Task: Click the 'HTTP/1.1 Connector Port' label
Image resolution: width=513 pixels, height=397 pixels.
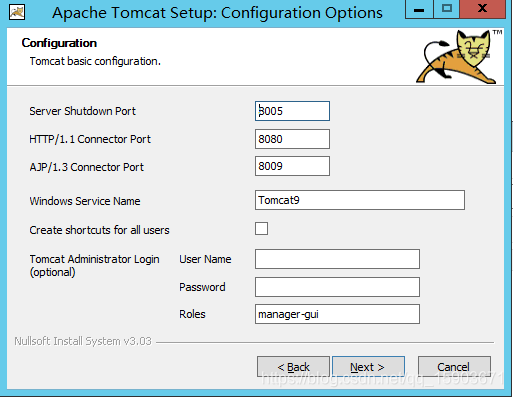Action: pos(90,139)
